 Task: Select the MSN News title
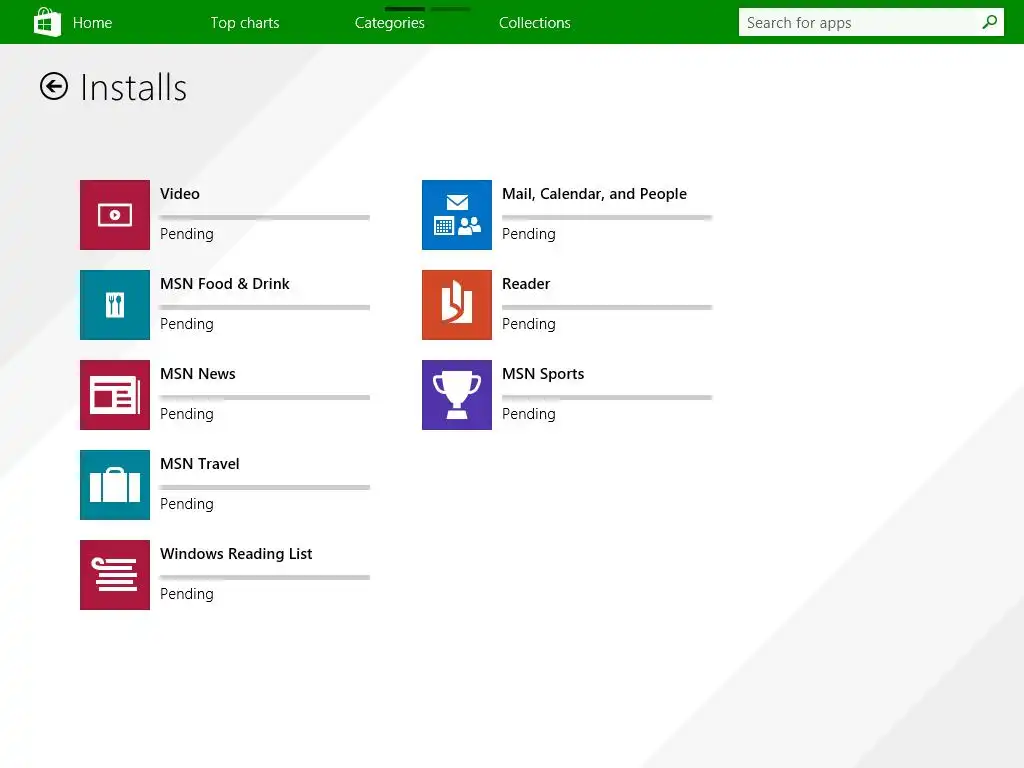(198, 374)
